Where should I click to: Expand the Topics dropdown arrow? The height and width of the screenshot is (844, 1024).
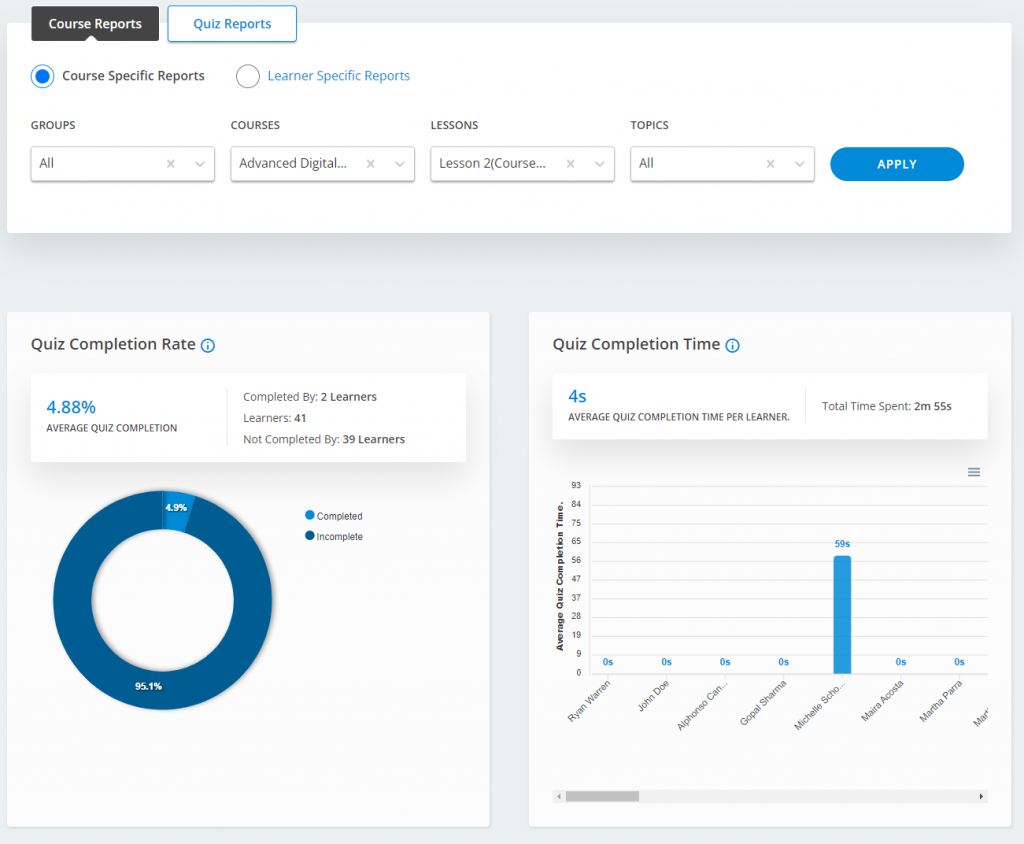click(x=799, y=164)
